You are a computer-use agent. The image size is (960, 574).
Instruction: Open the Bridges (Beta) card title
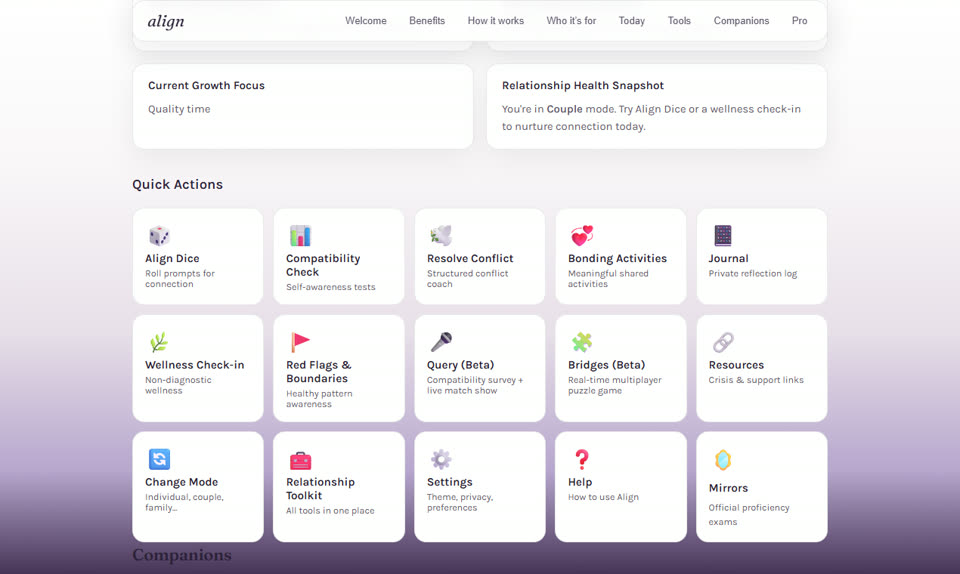click(x=606, y=365)
